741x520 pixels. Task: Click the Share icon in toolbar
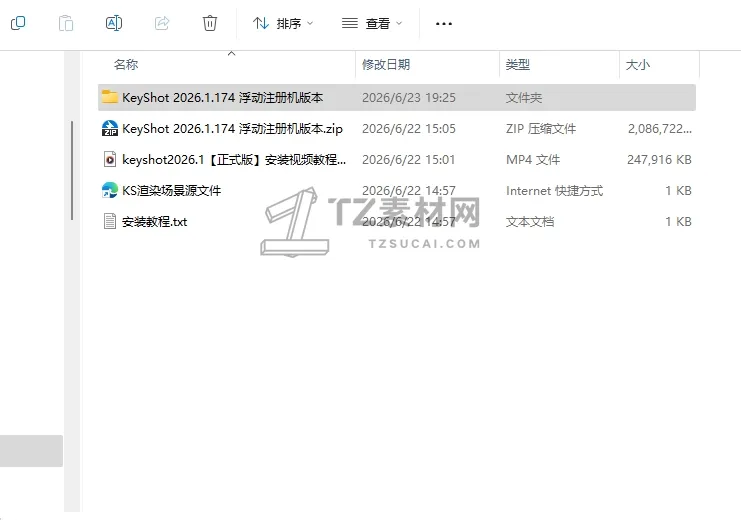[x=162, y=23]
